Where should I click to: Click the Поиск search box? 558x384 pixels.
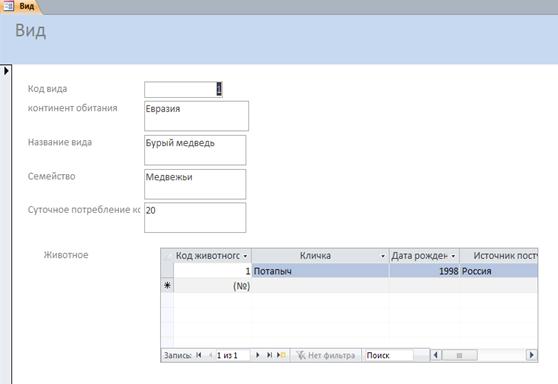(x=390, y=355)
